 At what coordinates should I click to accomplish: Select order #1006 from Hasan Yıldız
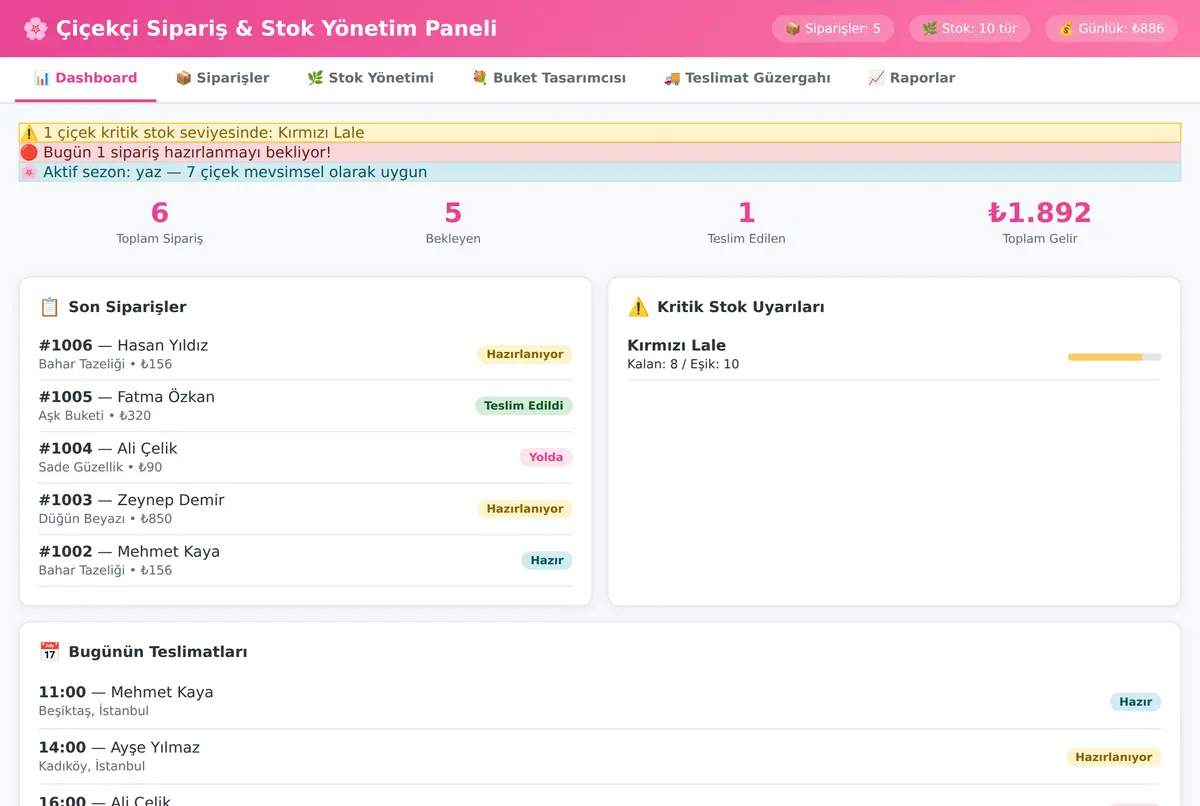point(305,354)
